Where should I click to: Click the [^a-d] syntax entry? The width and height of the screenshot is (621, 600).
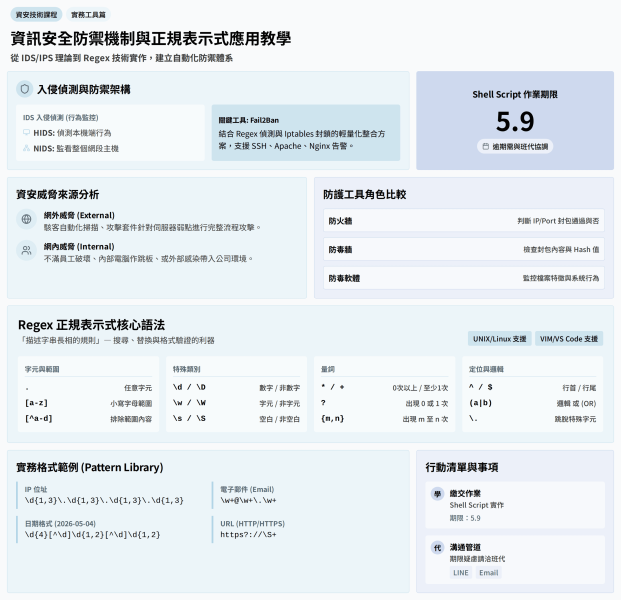[x=39, y=418]
